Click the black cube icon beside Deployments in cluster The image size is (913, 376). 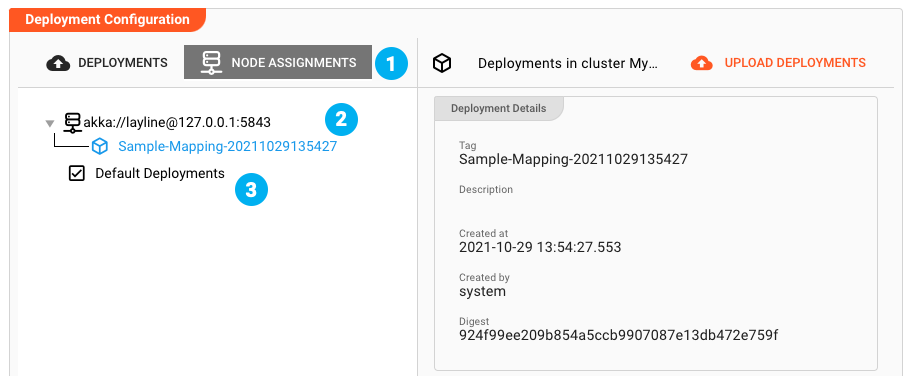(443, 63)
